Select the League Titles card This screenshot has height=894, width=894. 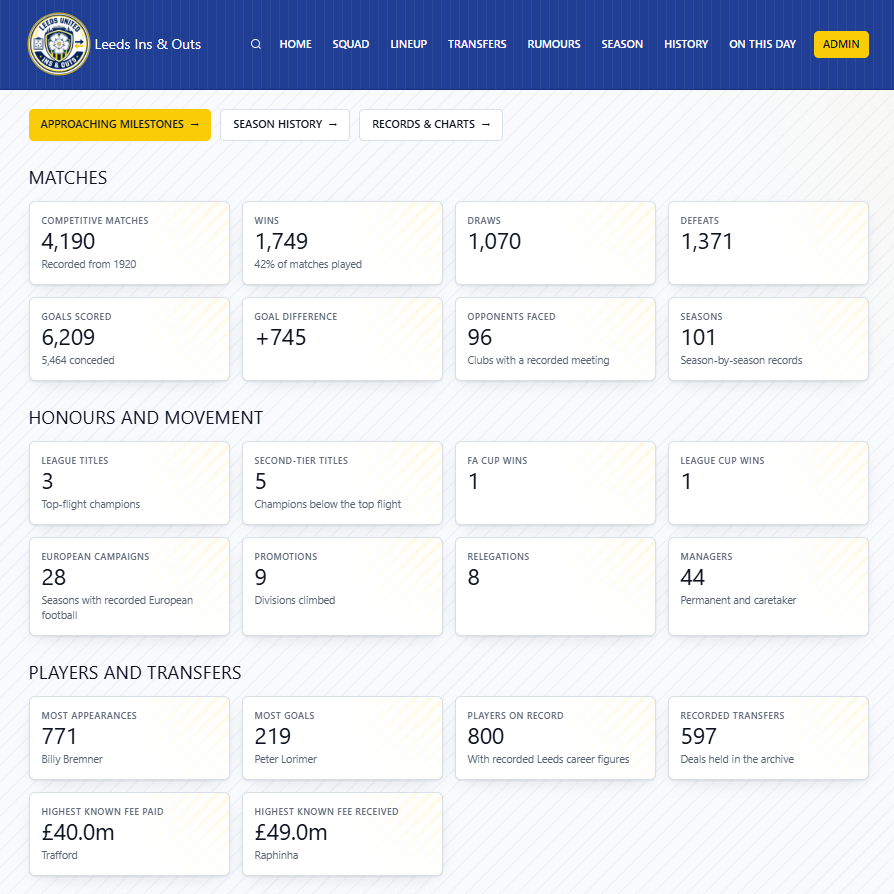(129, 483)
